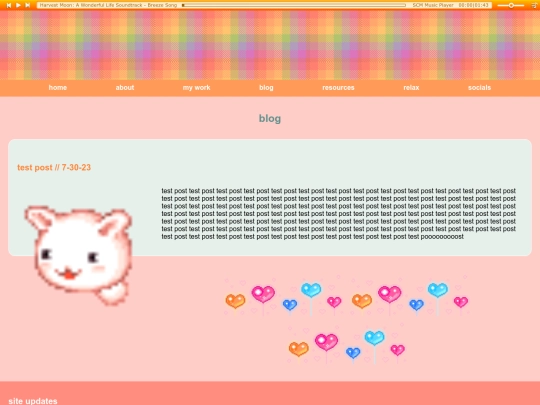Skip to next track in music player
540x405 pixels.
28,5
